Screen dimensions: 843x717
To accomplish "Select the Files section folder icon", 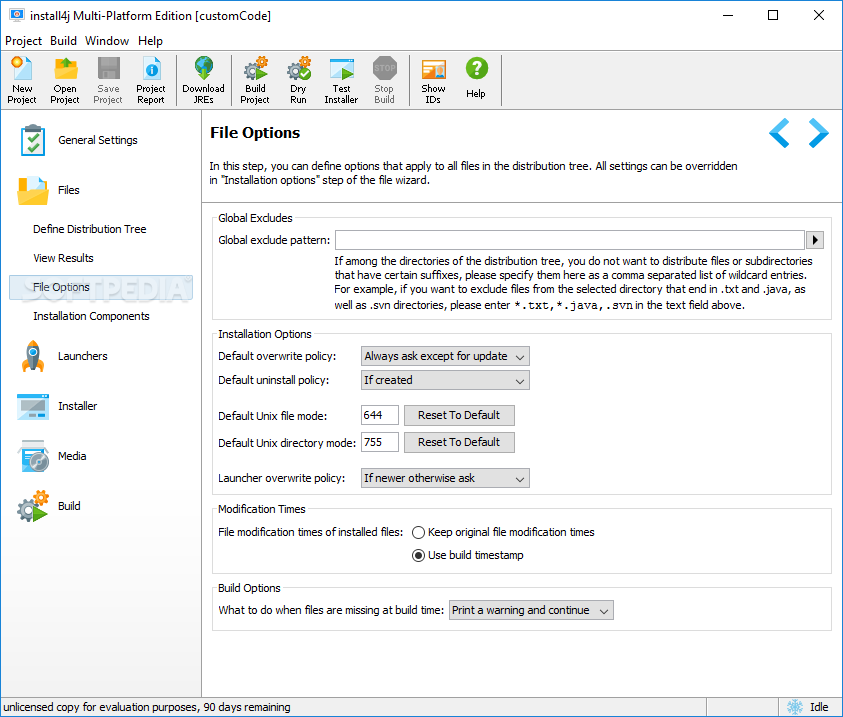I will [x=33, y=190].
